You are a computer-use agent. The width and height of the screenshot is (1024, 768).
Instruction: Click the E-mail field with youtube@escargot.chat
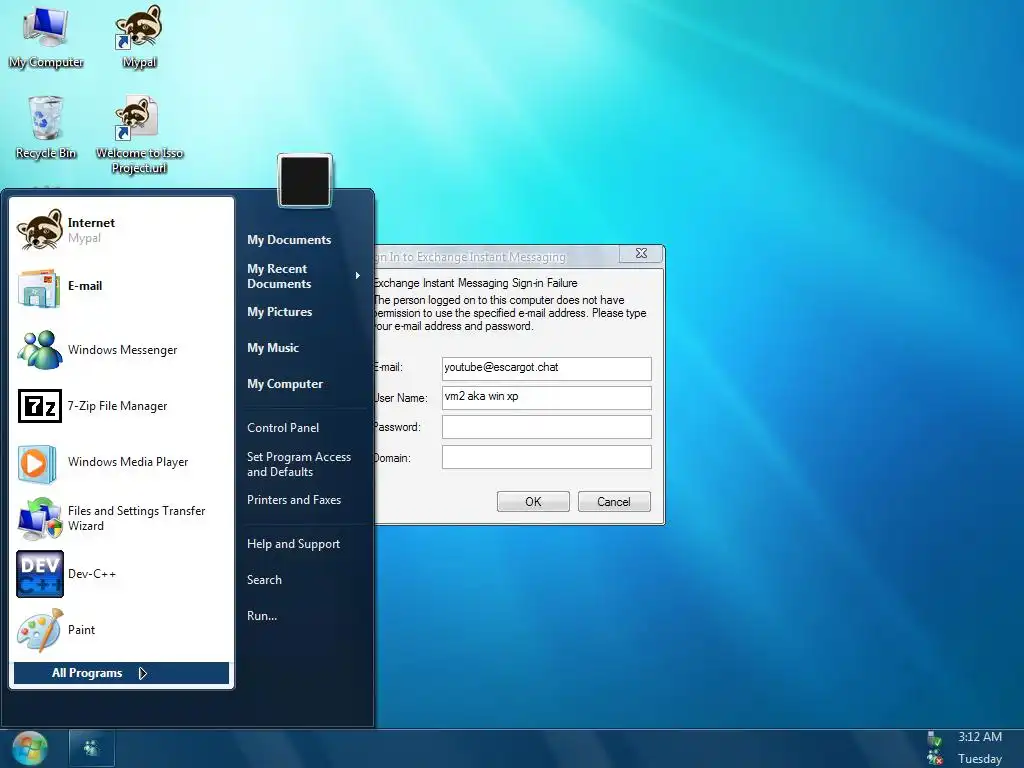pos(547,368)
